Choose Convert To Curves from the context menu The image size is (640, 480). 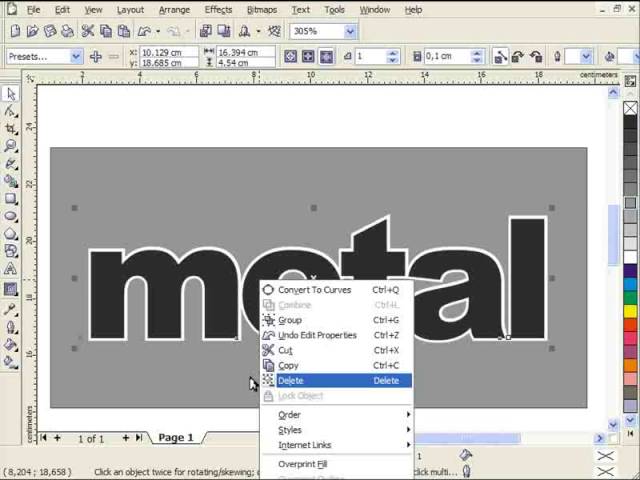tap(314, 290)
